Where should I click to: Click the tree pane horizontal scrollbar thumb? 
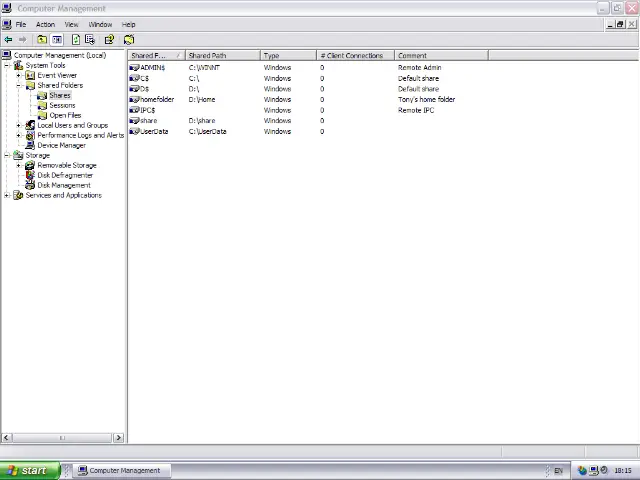tap(62, 438)
